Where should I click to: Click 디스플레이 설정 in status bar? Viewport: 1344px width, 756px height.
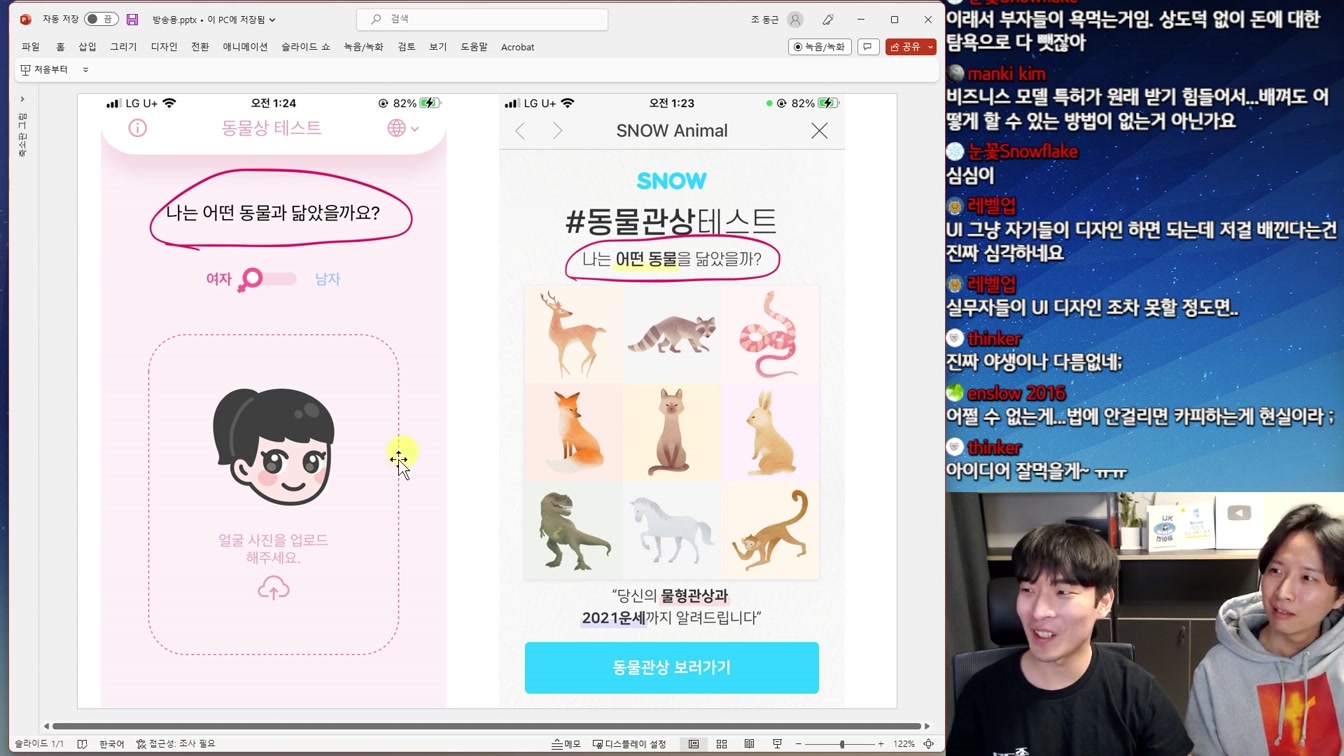[629, 744]
